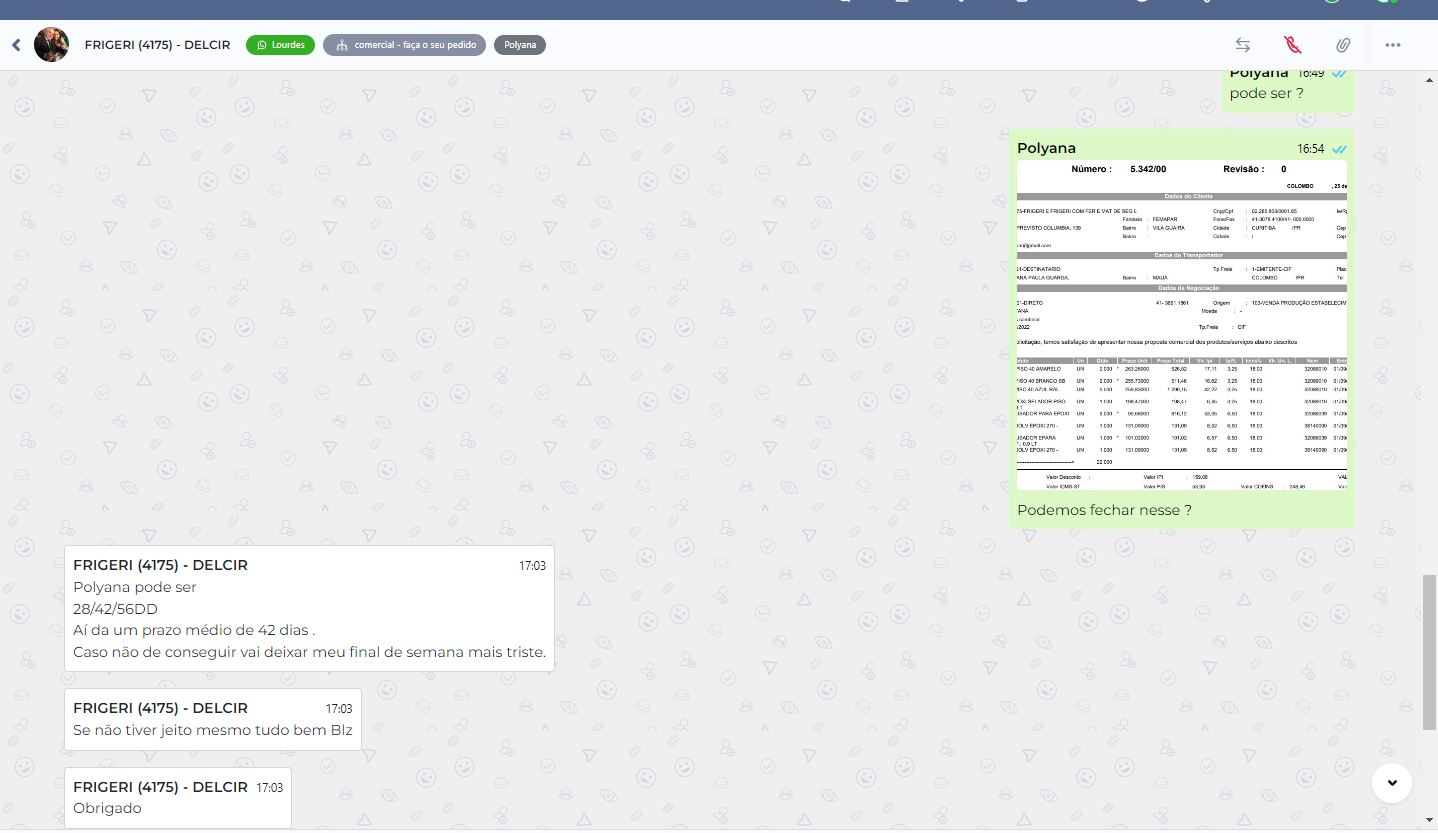Screen dimensions: 1438x833
Task: Open the three-dot more options menu
Action: click(1392, 45)
